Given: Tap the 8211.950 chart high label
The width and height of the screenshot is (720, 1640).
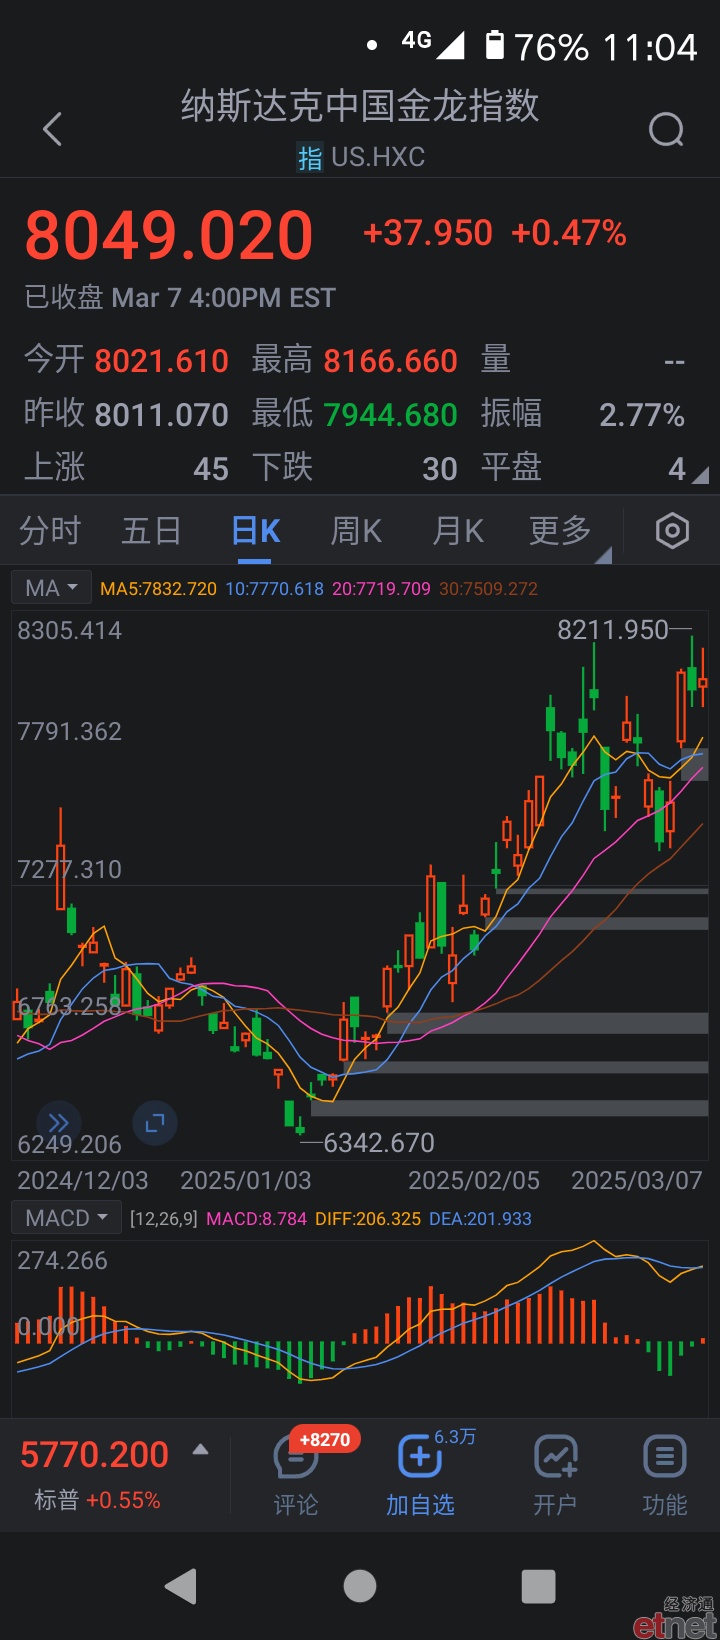Looking at the screenshot, I should click(613, 630).
